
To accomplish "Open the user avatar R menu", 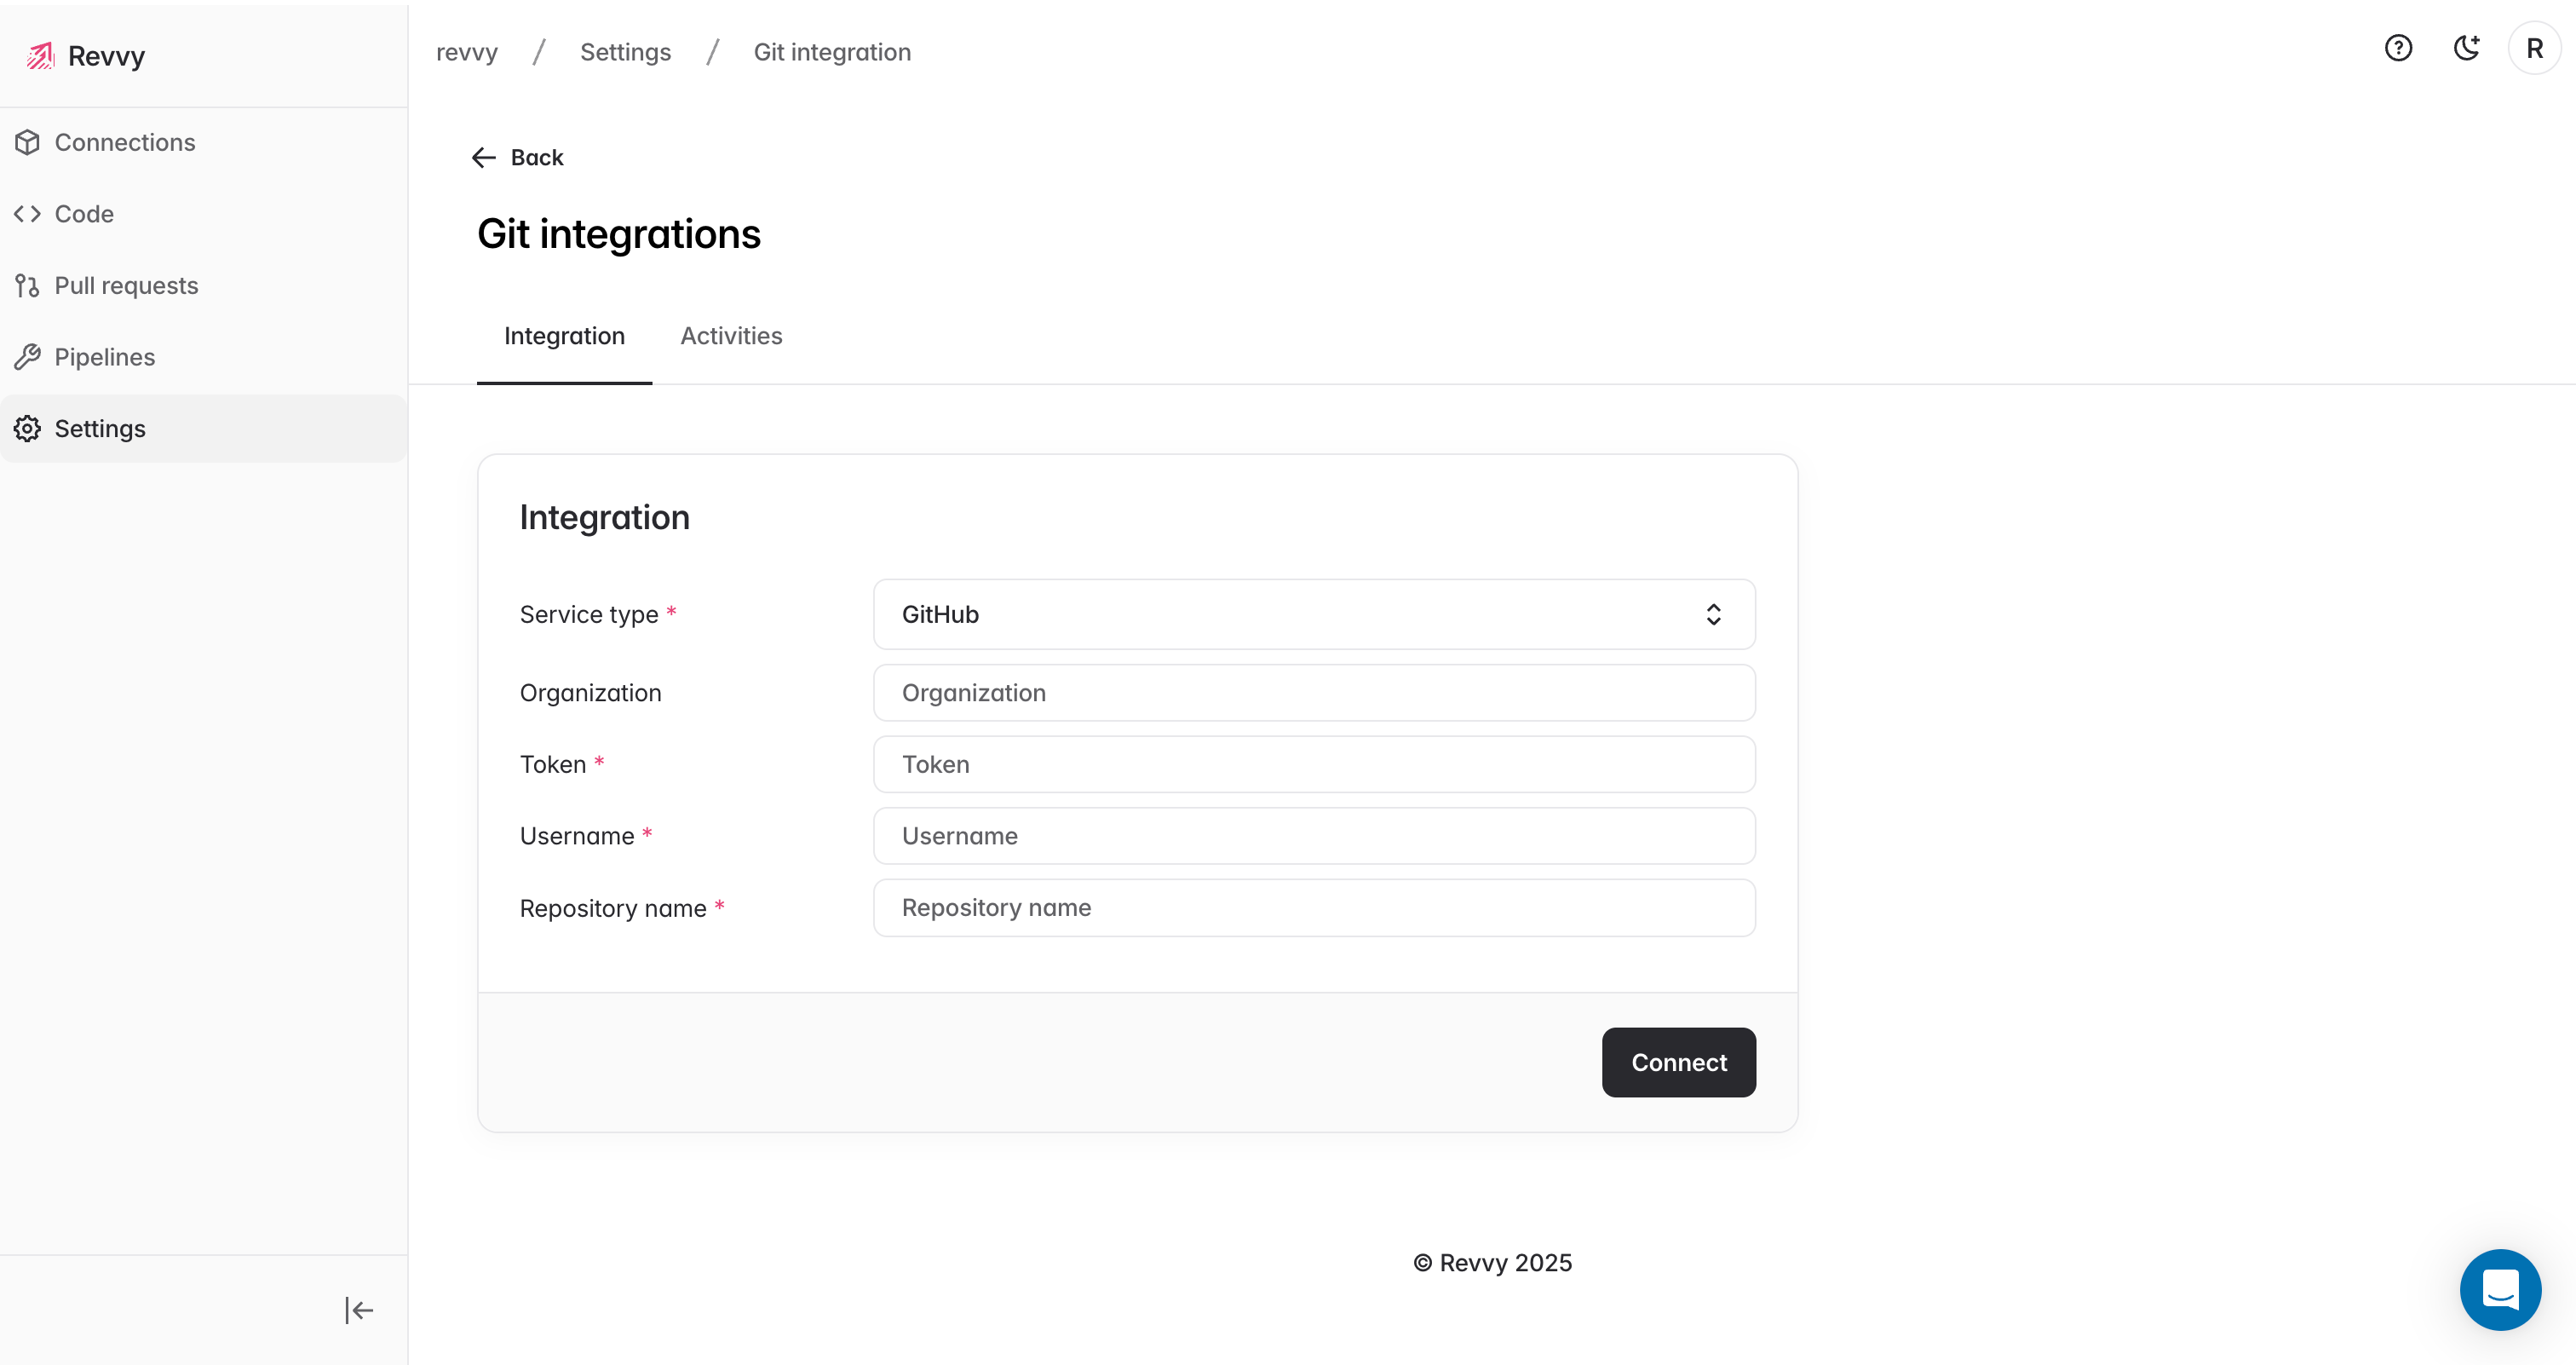I will click(2534, 48).
